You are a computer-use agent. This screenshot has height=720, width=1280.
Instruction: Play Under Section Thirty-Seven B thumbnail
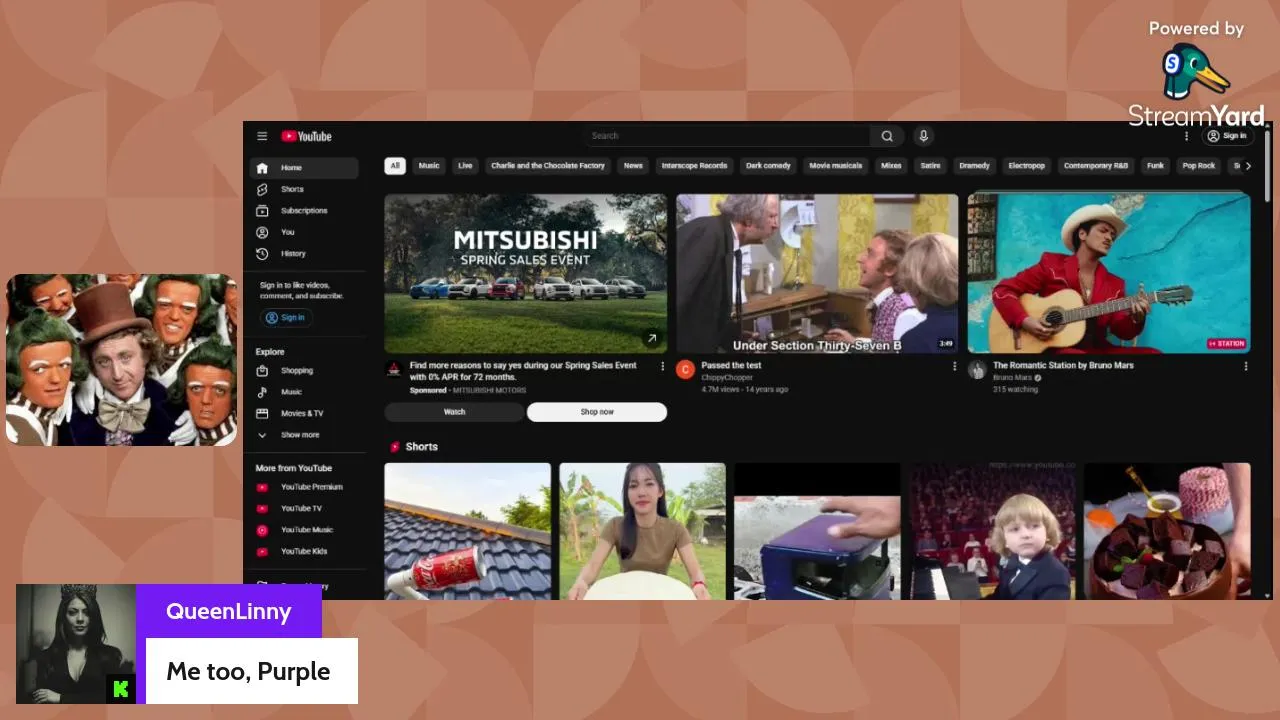coord(817,273)
